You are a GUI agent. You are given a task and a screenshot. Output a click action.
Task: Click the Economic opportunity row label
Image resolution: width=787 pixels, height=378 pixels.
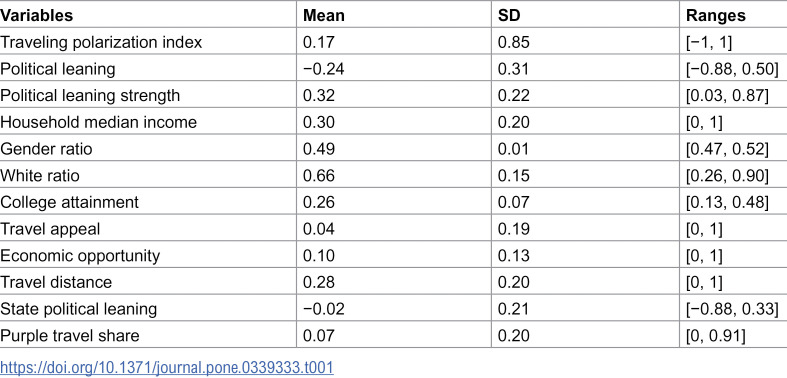(80, 255)
